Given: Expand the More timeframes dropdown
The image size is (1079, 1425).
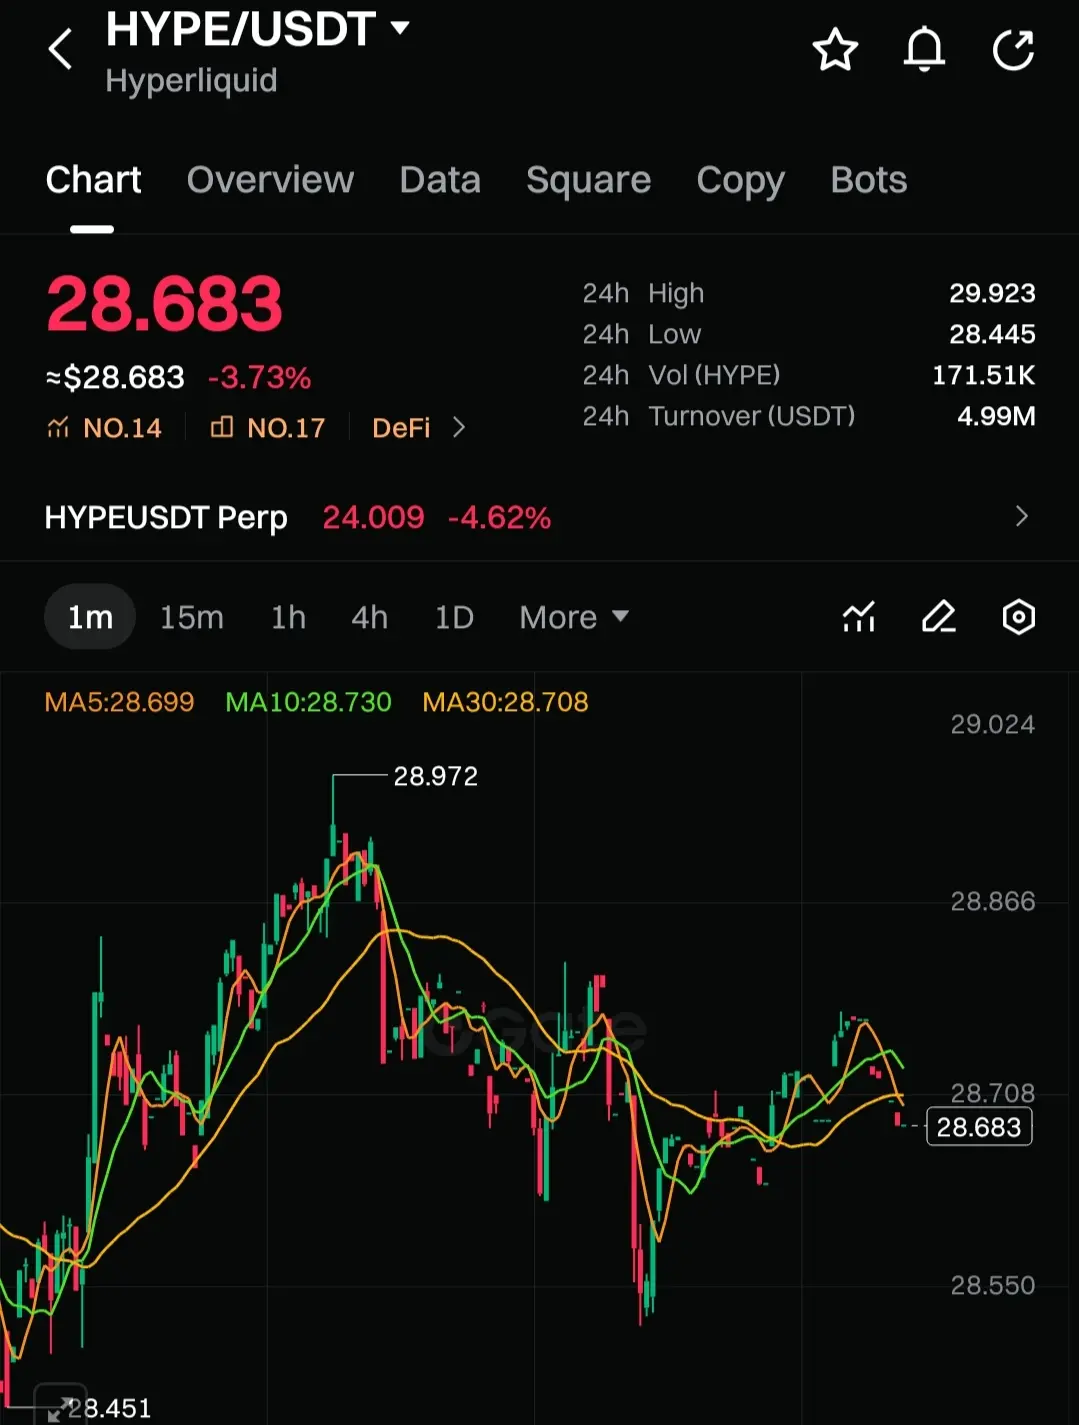Looking at the screenshot, I should pyautogui.click(x=574, y=617).
